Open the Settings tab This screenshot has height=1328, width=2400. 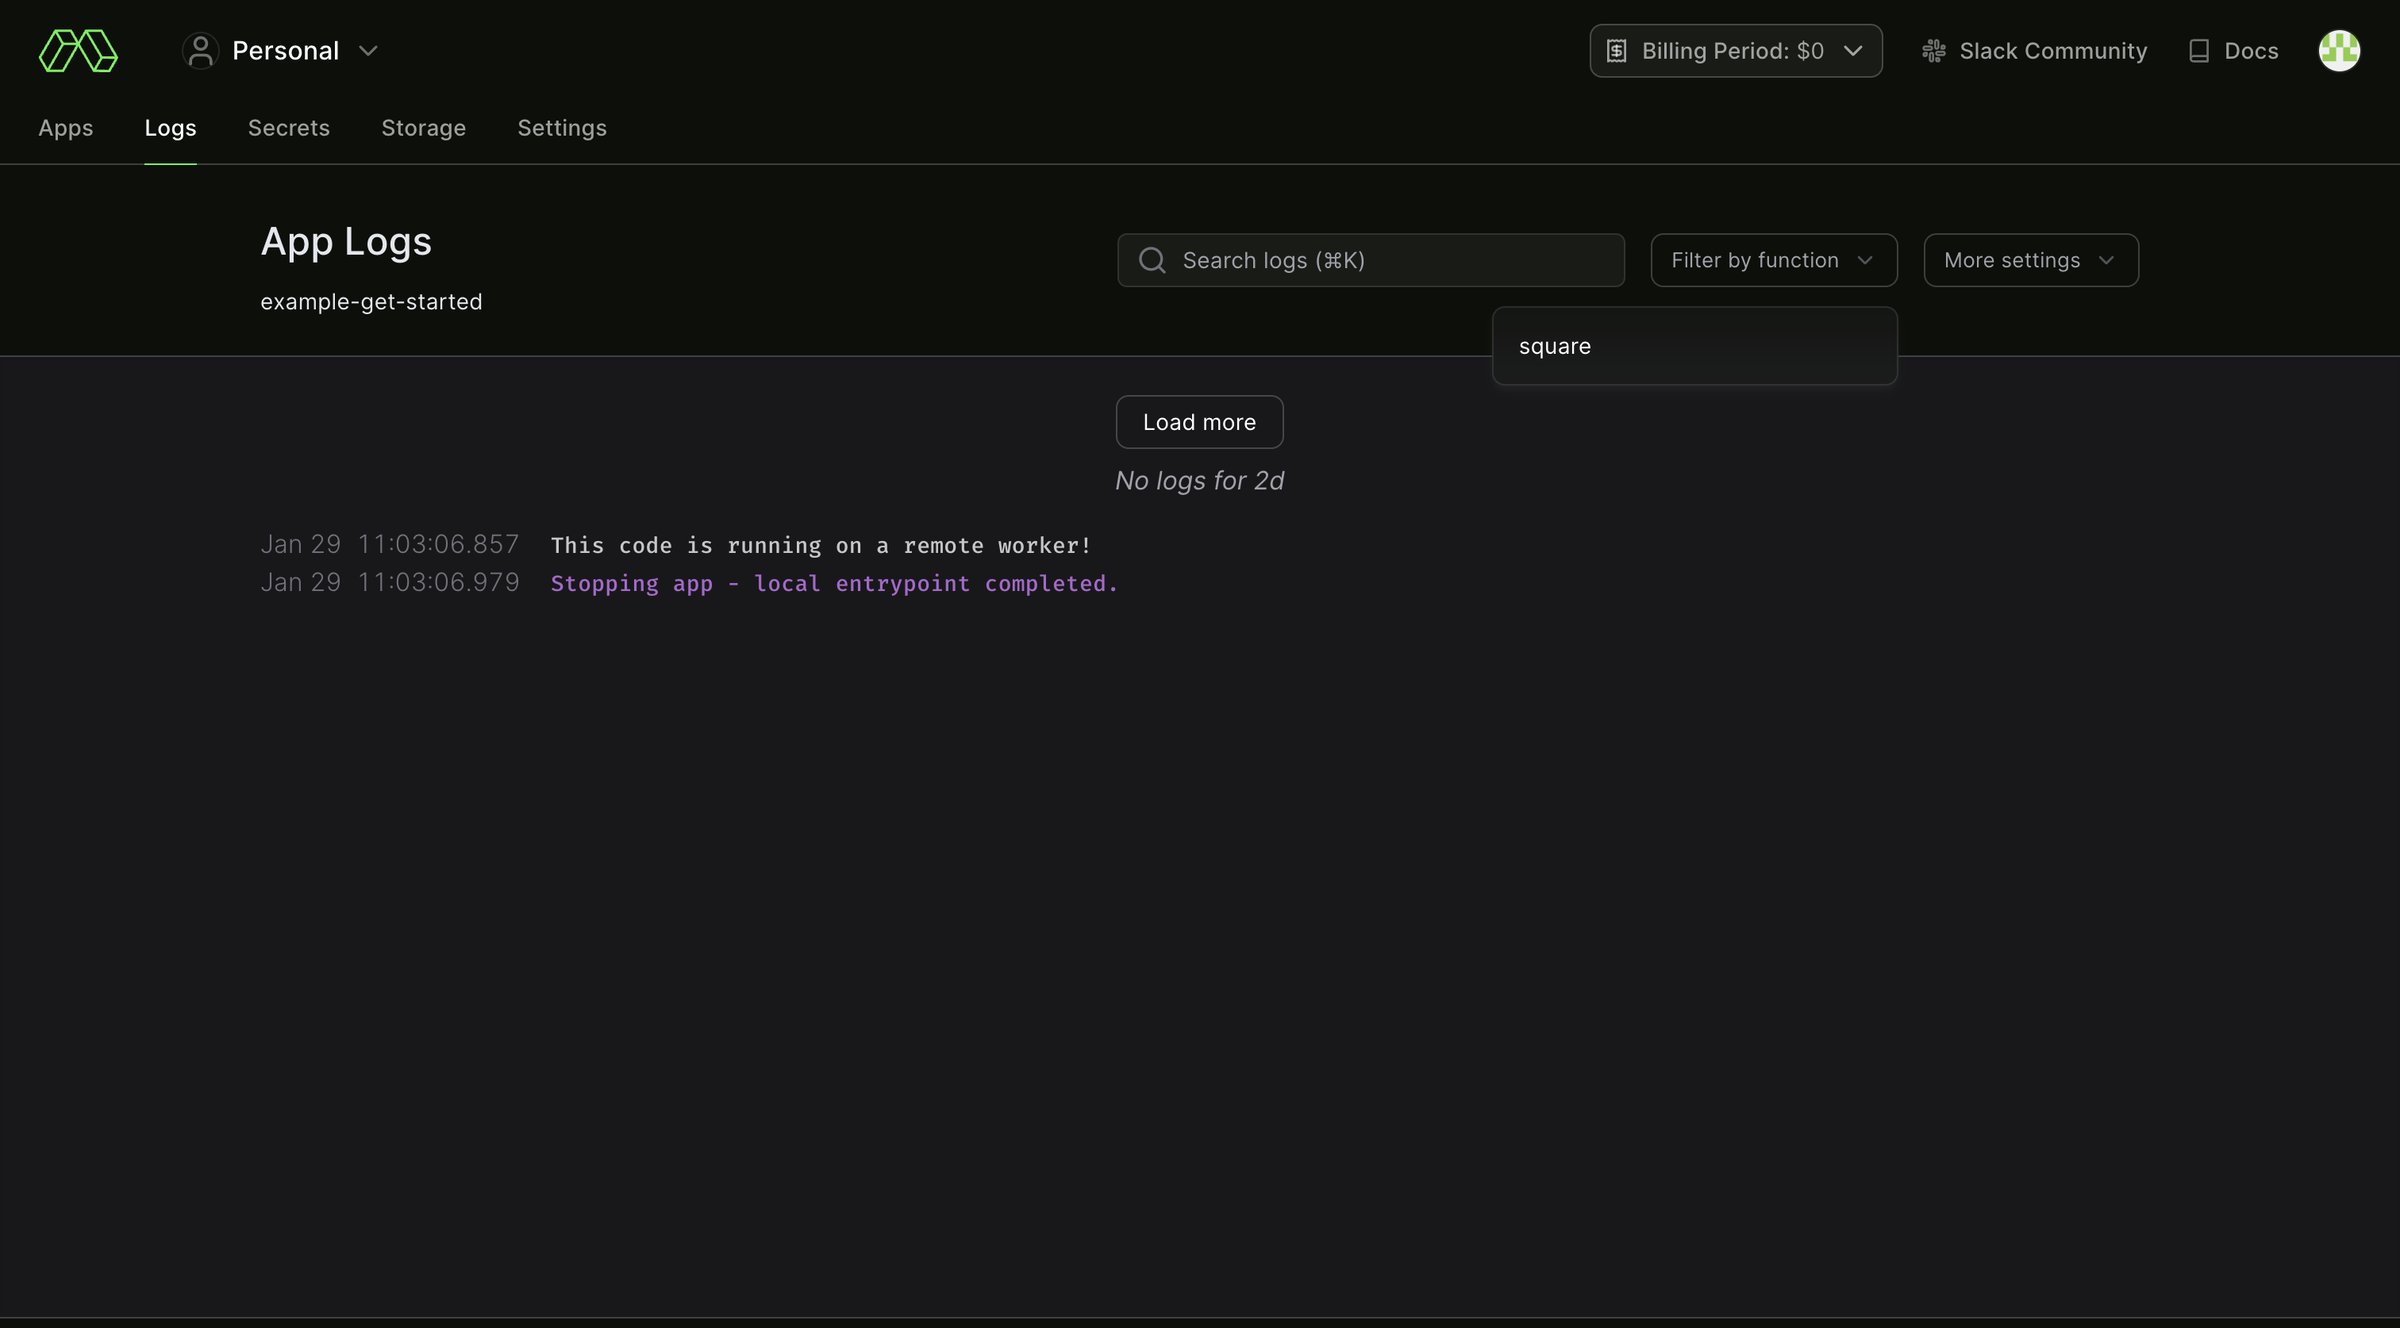click(x=562, y=128)
